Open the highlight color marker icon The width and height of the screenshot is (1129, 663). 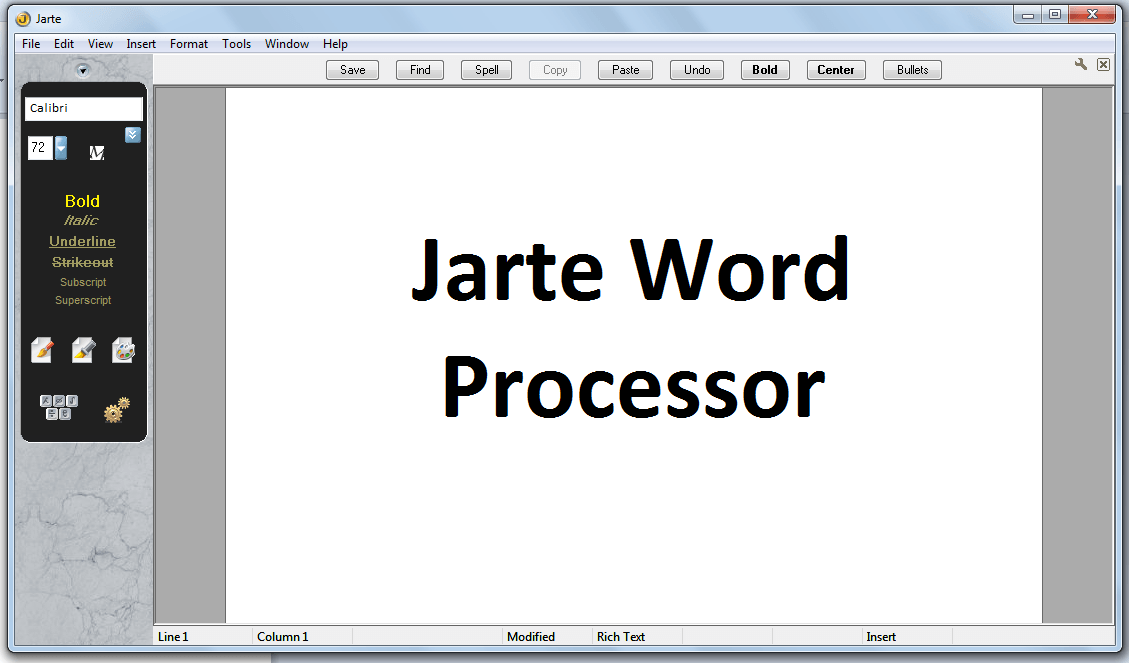(84, 350)
